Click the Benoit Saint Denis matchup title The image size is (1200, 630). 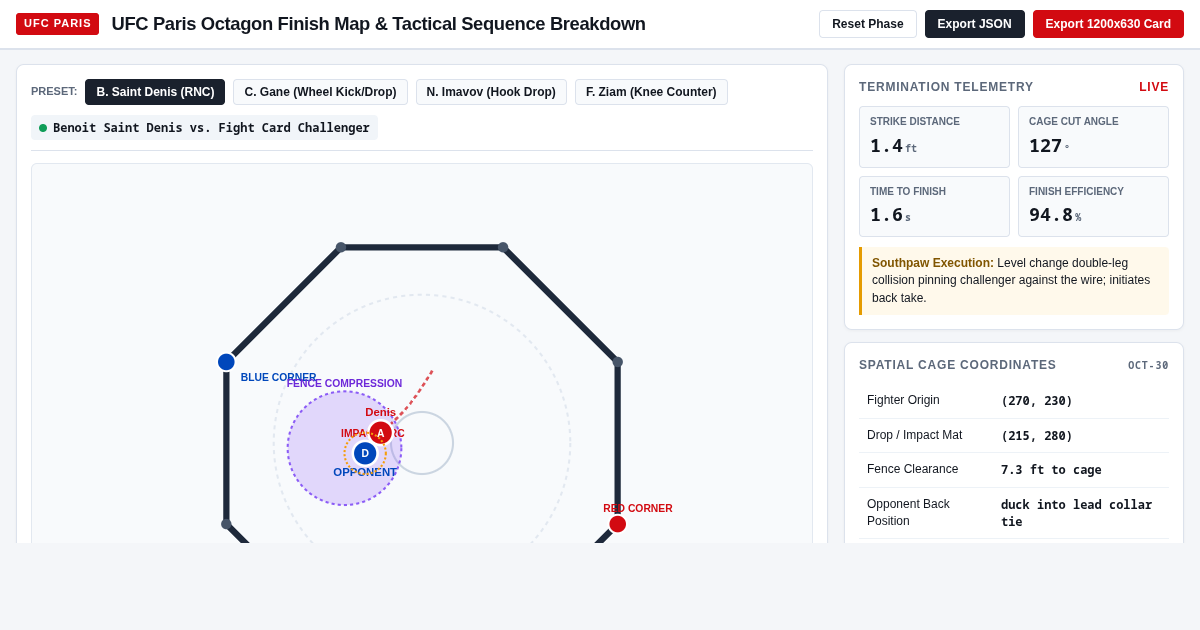click(x=211, y=128)
